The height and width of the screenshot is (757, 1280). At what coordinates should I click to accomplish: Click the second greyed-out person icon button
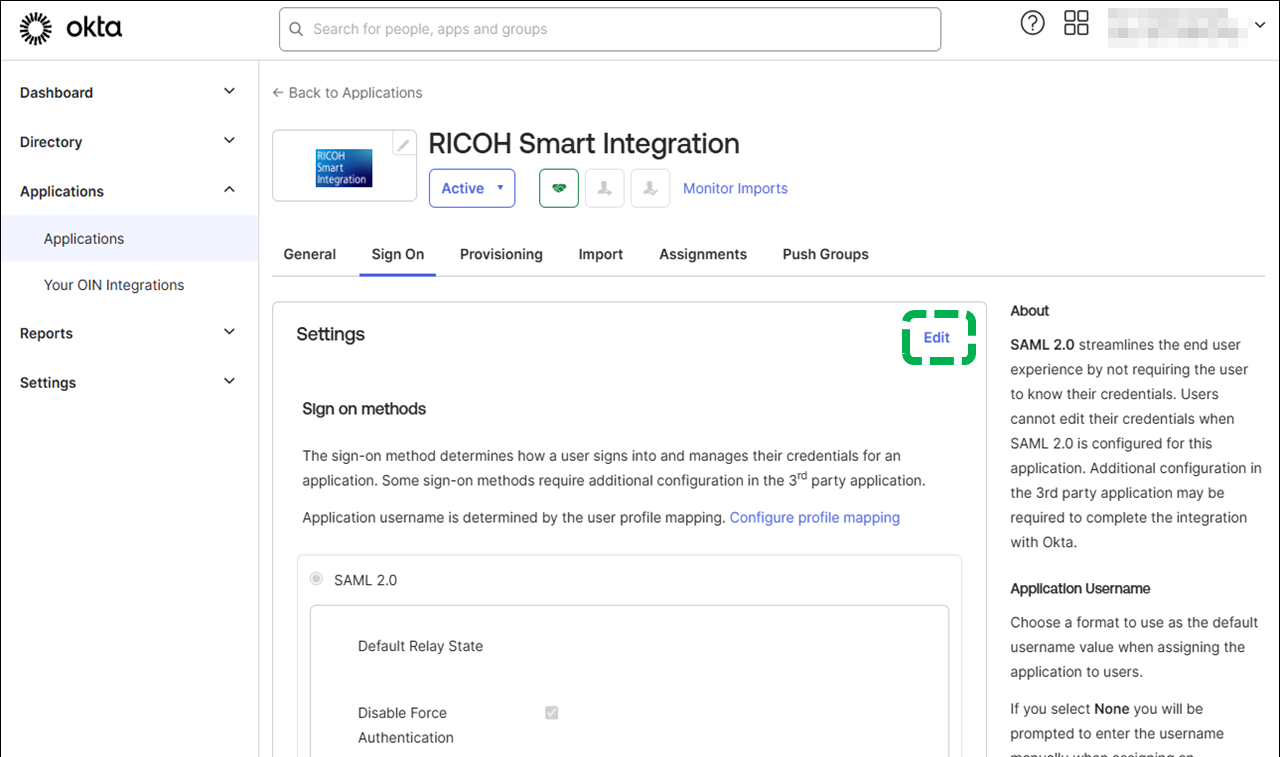[x=650, y=188]
